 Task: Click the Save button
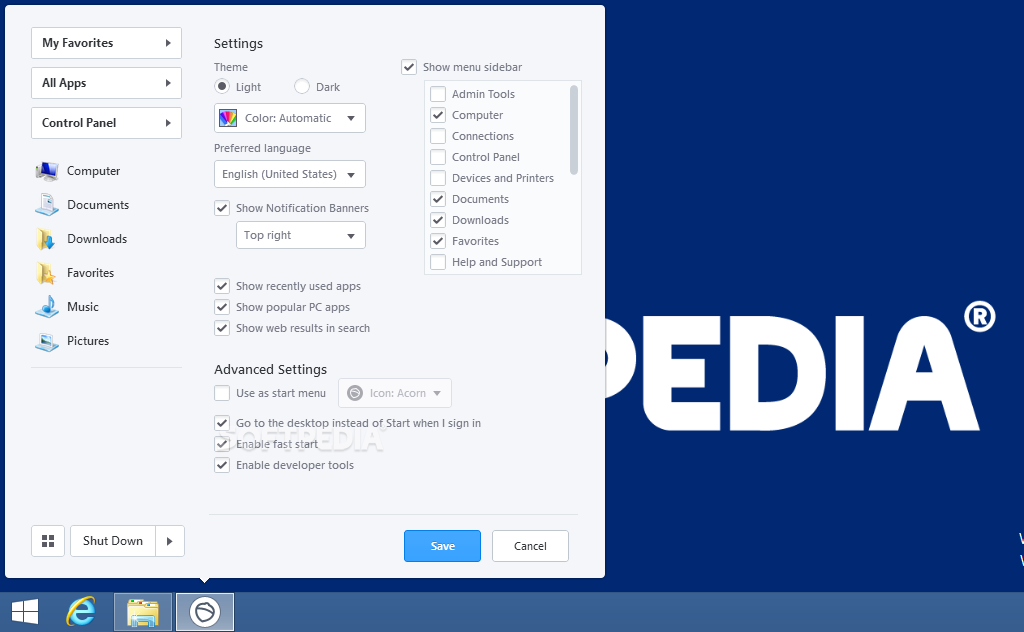point(442,546)
